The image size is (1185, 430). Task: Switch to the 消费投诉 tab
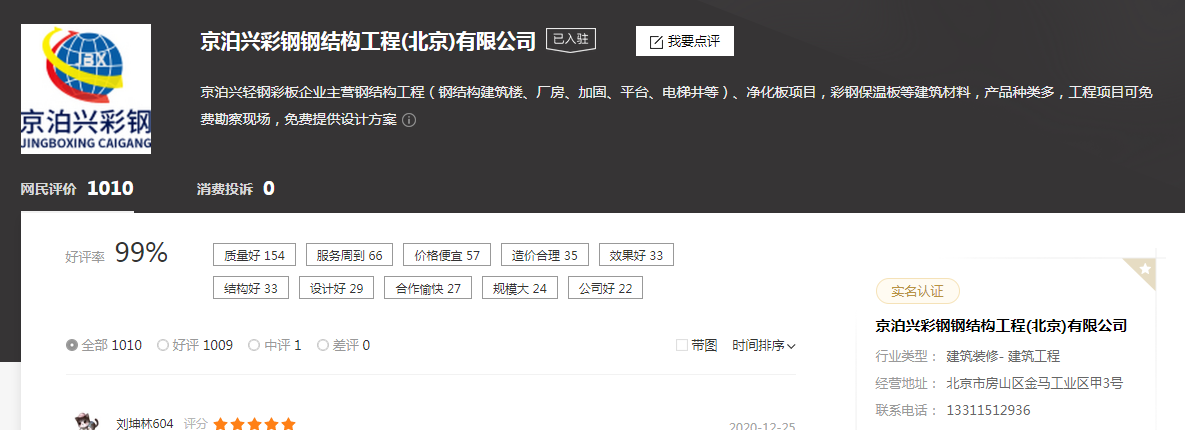[235, 189]
